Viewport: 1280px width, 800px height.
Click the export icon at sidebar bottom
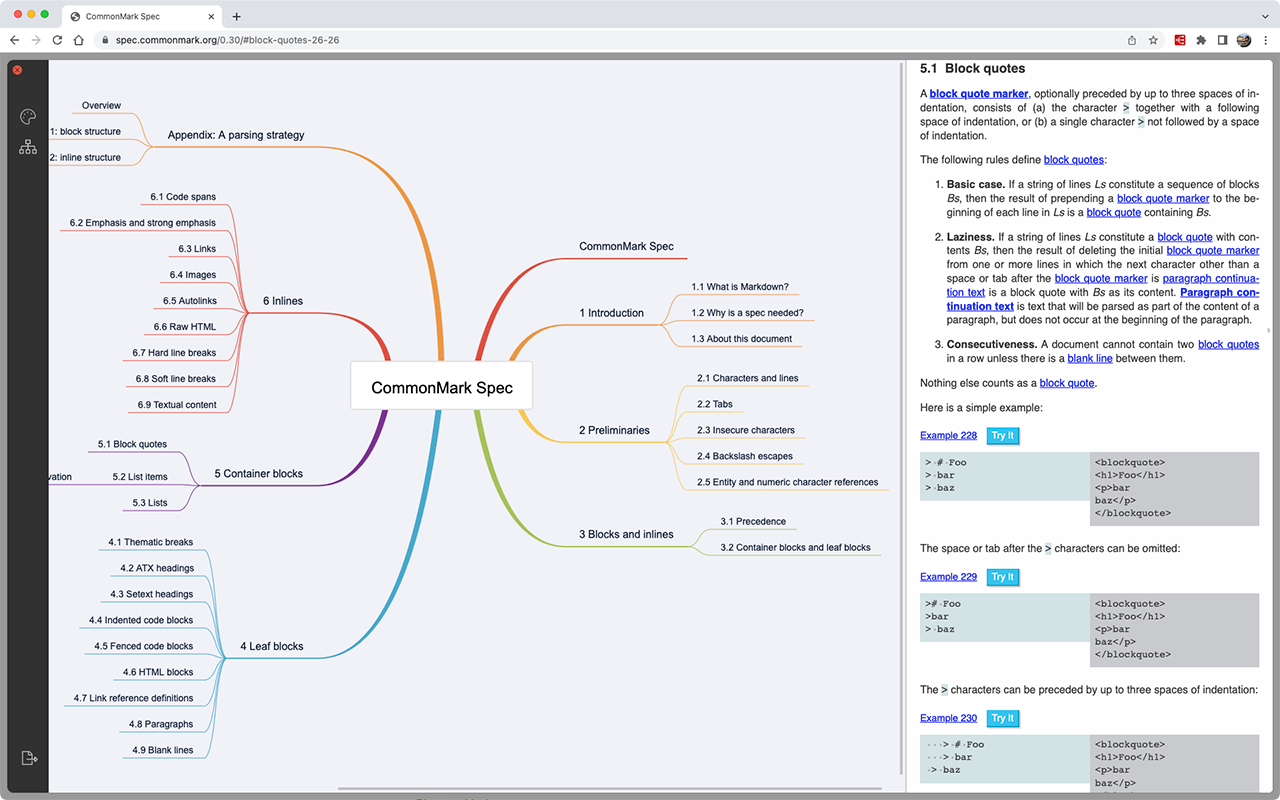point(28,758)
